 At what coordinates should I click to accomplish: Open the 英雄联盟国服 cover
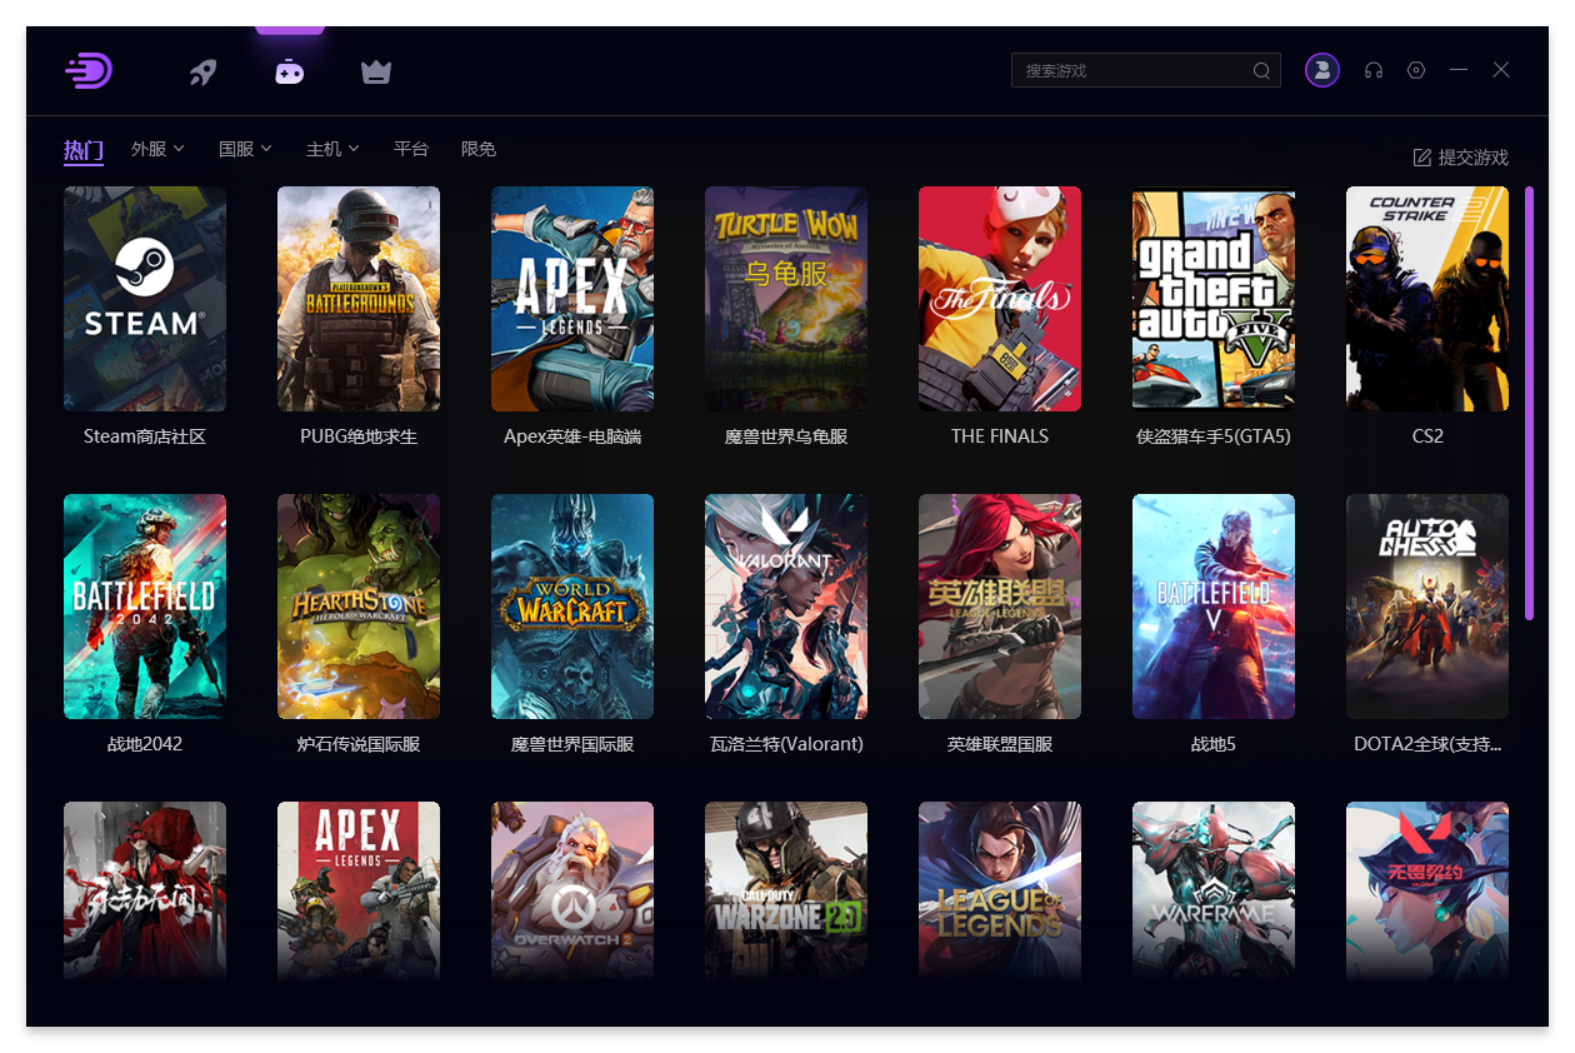(x=1000, y=607)
